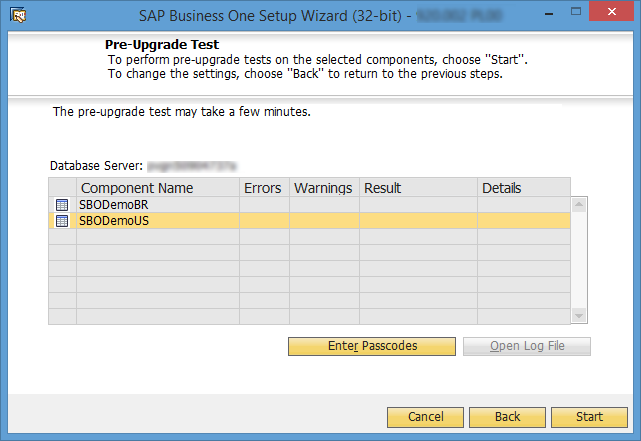Viewport: 641px width, 441px height.
Task: Select the SBODemoUS component row
Action: 309,221
